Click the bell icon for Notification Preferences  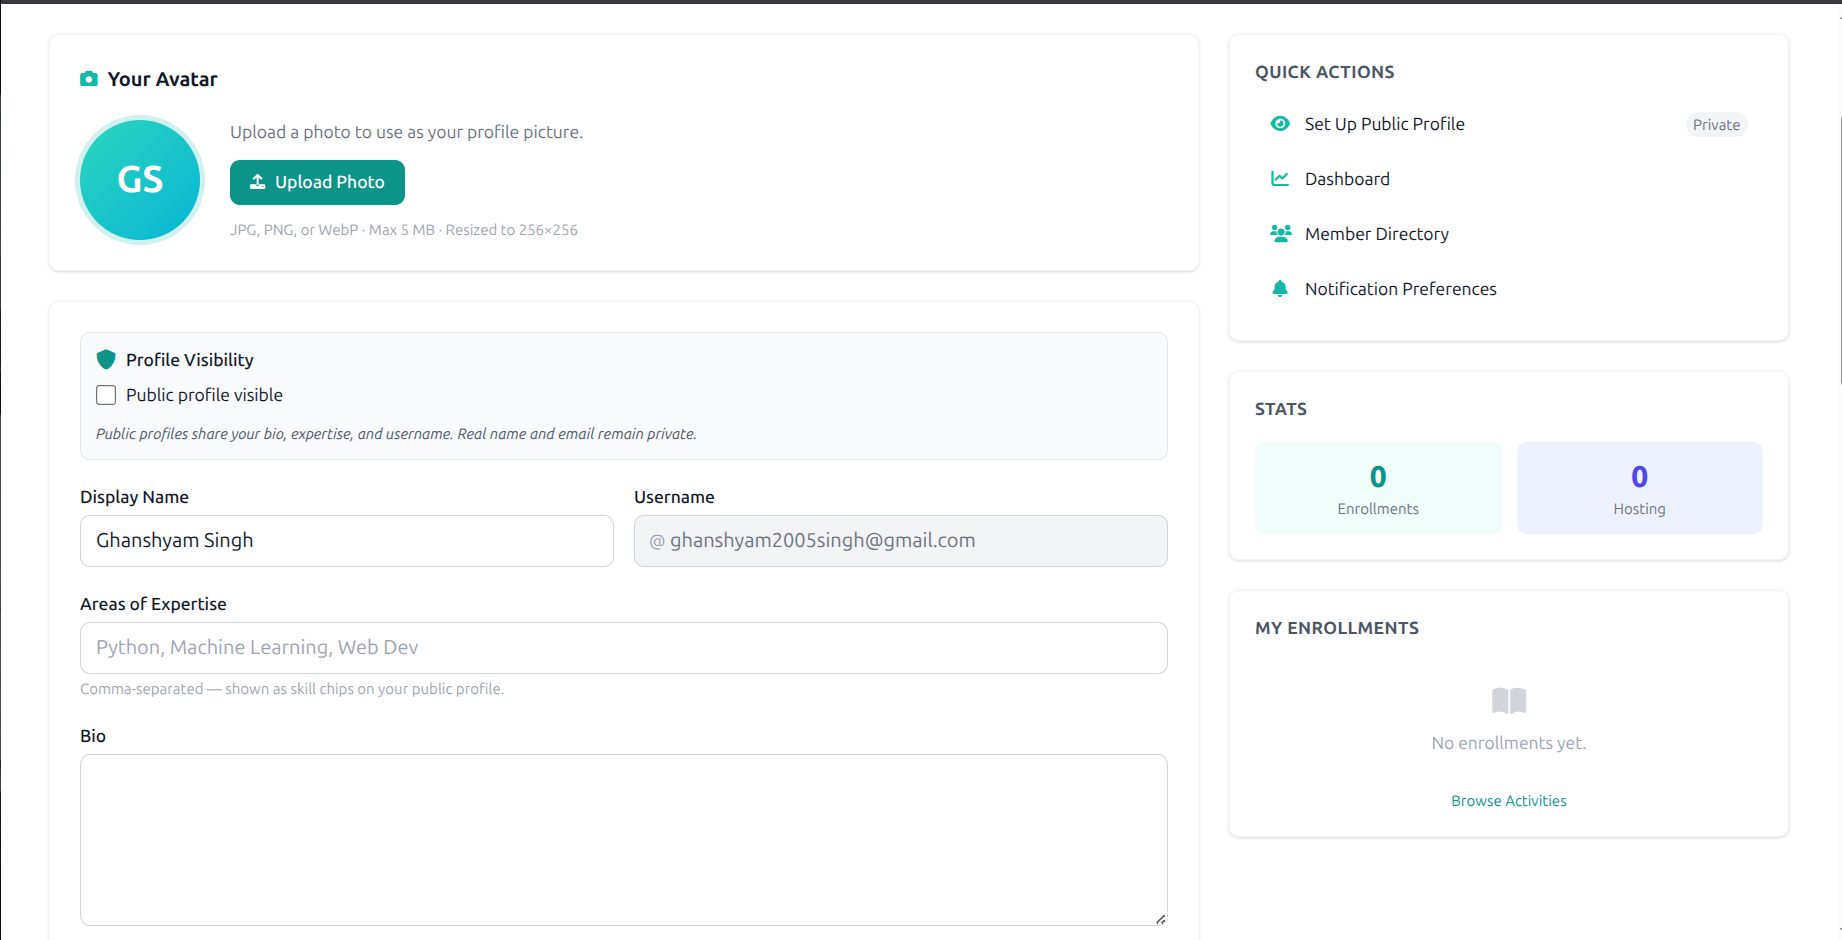click(x=1280, y=289)
